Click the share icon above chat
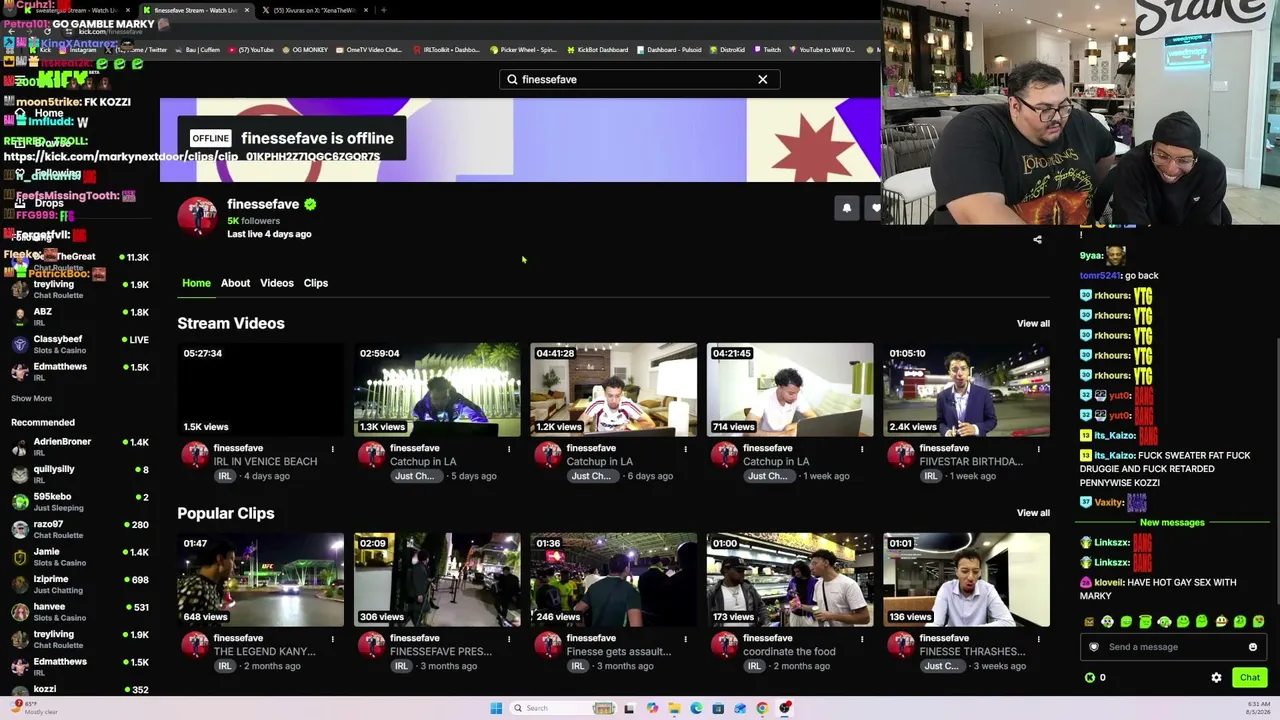Screen dimensions: 1280x720 [x=1037, y=240]
